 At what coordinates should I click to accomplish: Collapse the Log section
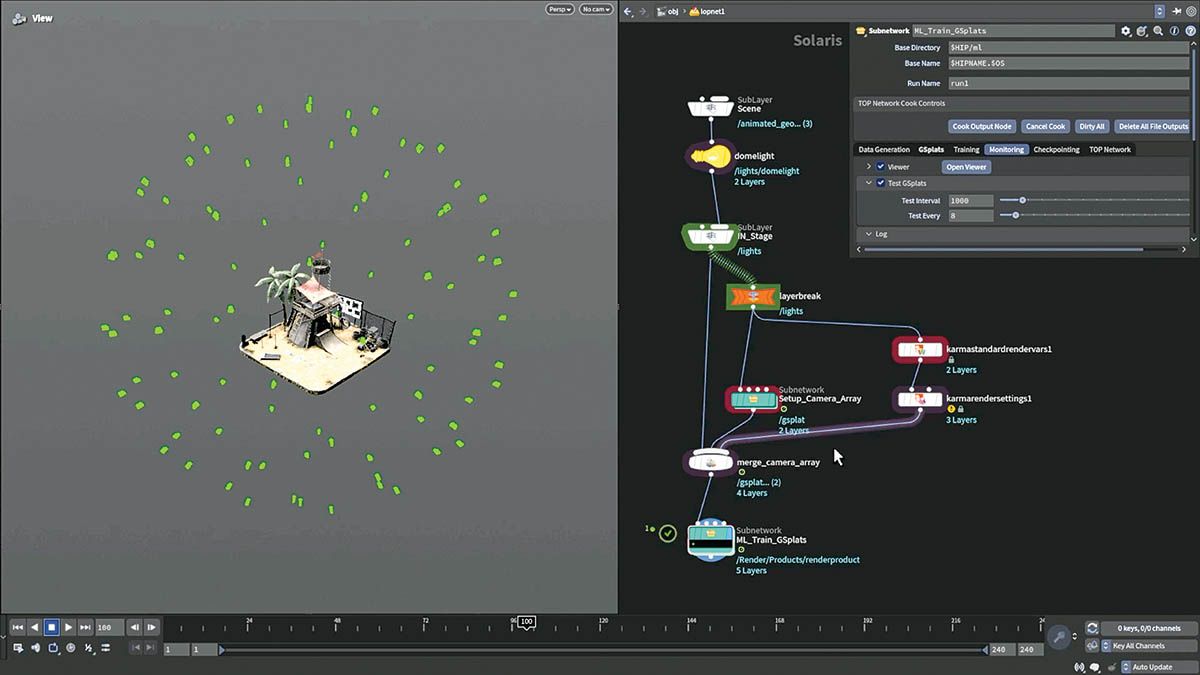click(x=868, y=234)
